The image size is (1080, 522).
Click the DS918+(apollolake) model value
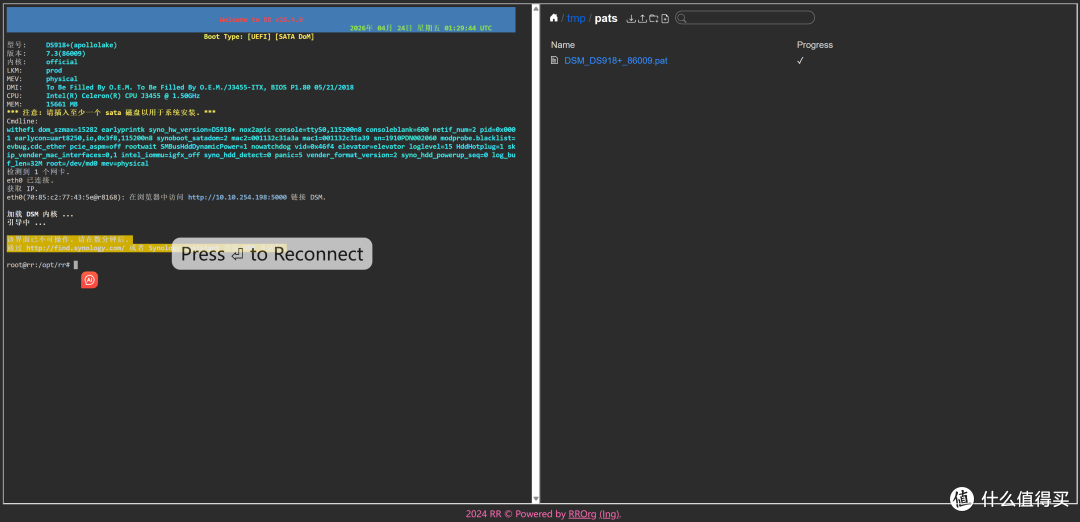pyautogui.click(x=81, y=45)
